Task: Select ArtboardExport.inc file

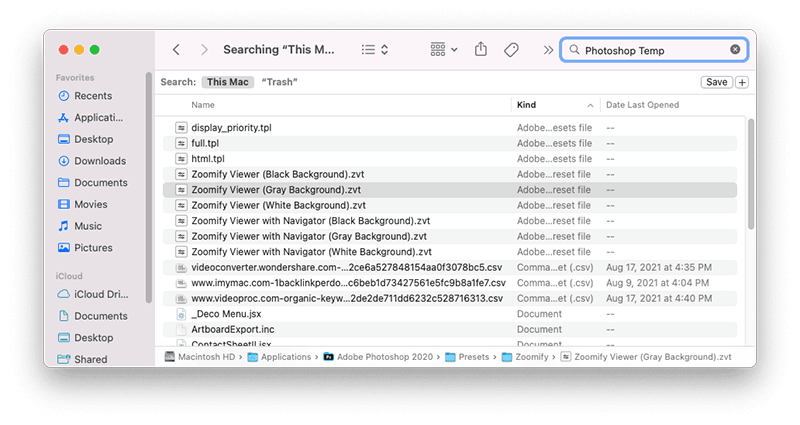Action: [x=450, y=329]
